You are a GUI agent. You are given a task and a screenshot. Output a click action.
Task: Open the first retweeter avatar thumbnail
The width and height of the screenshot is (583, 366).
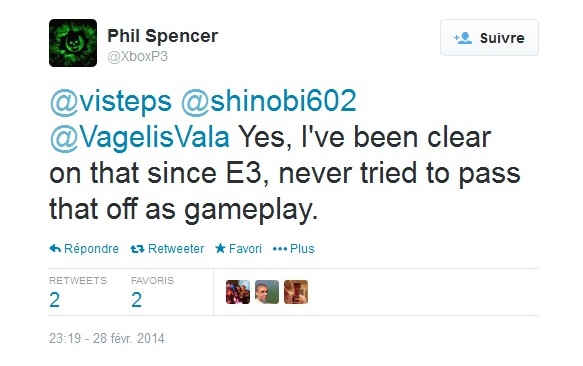(238, 292)
